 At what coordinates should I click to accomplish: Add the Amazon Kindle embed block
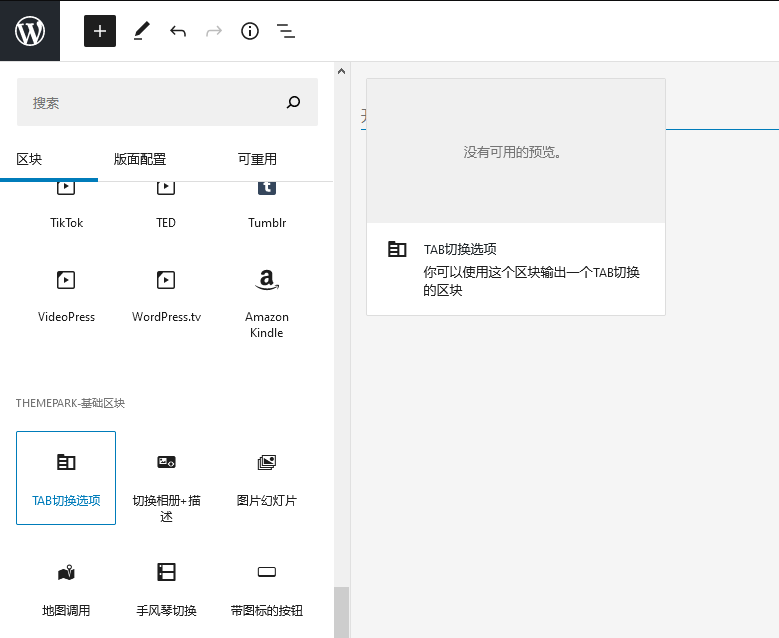(267, 300)
